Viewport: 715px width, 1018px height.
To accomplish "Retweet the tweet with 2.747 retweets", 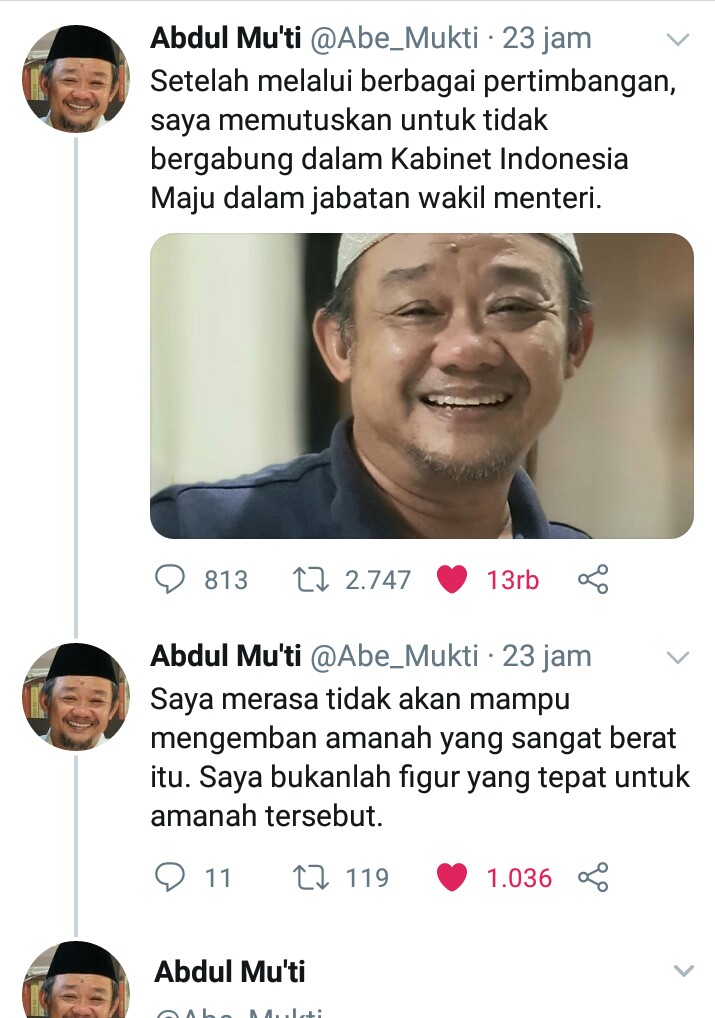I will 311,579.
